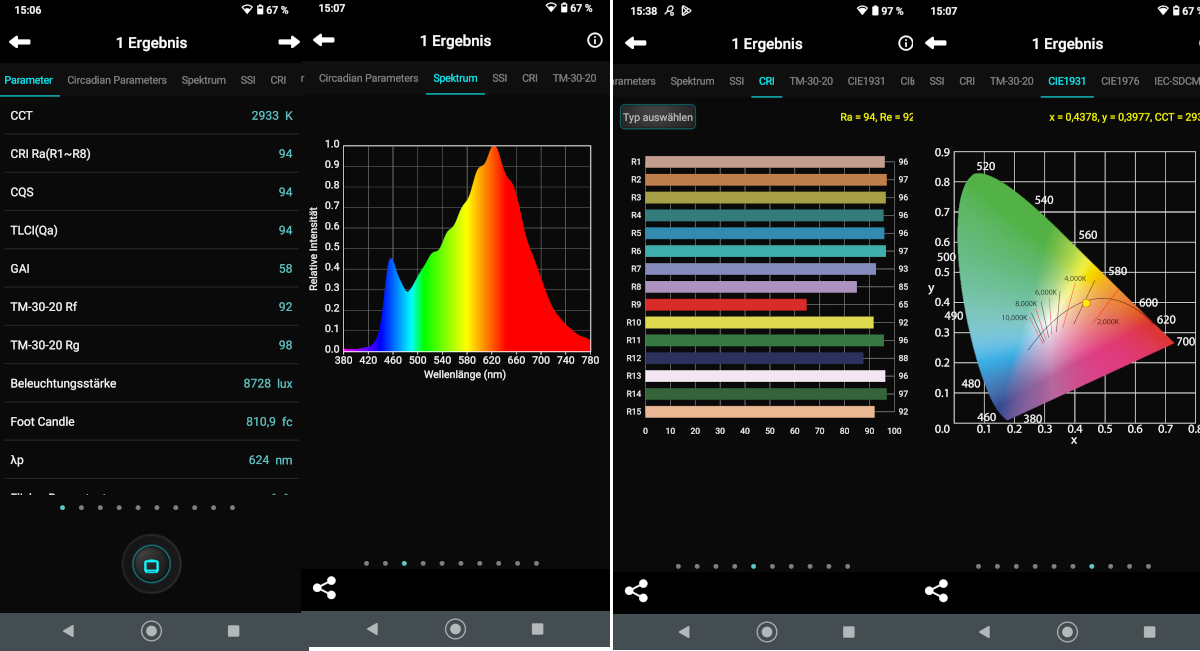Screen dimensions: 1200x651
Task: Tap the dark blue R12 bar in CRI chart
Action: click(755, 358)
